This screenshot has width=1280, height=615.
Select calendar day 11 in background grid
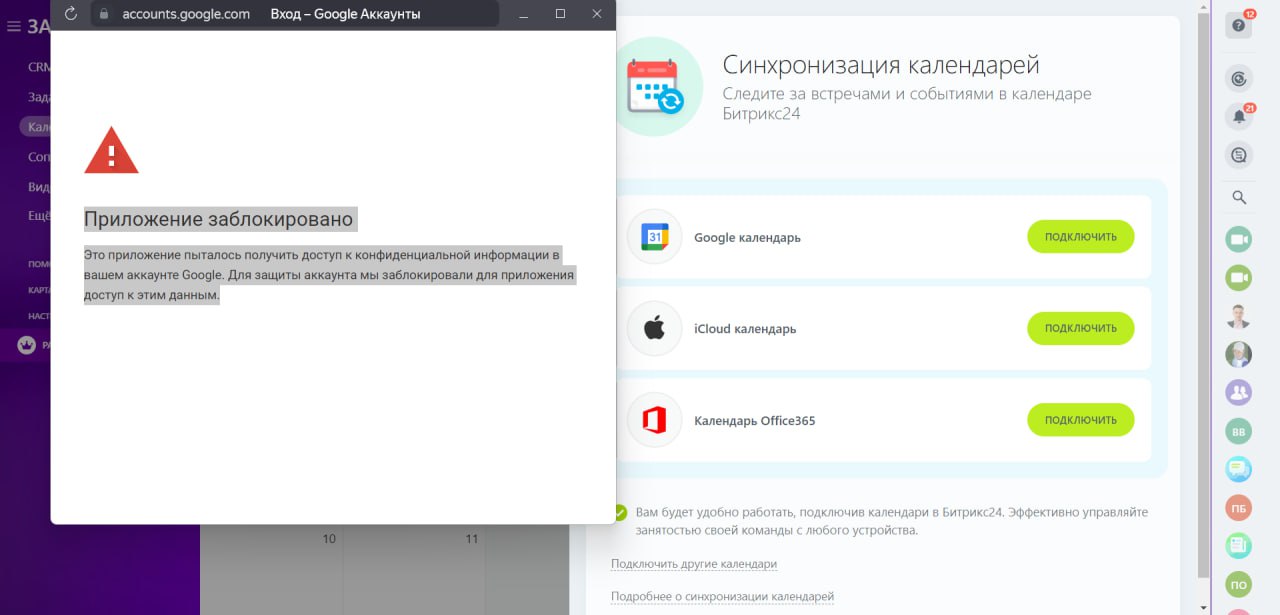pyautogui.click(x=472, y=539)
